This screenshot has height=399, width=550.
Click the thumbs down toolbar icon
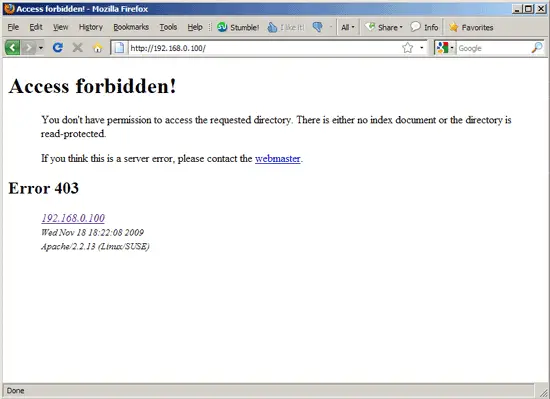click(317, 27)
